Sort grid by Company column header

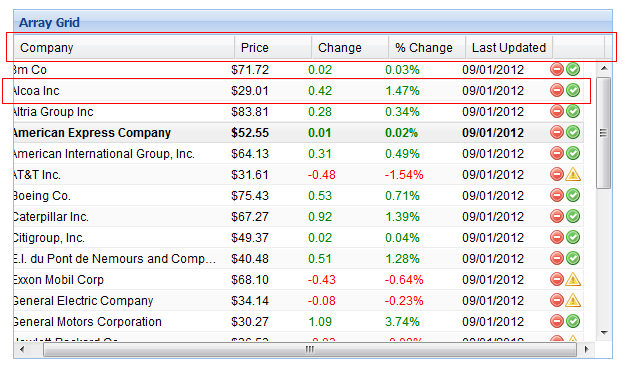pyautogui.click(x=124, y=48)
